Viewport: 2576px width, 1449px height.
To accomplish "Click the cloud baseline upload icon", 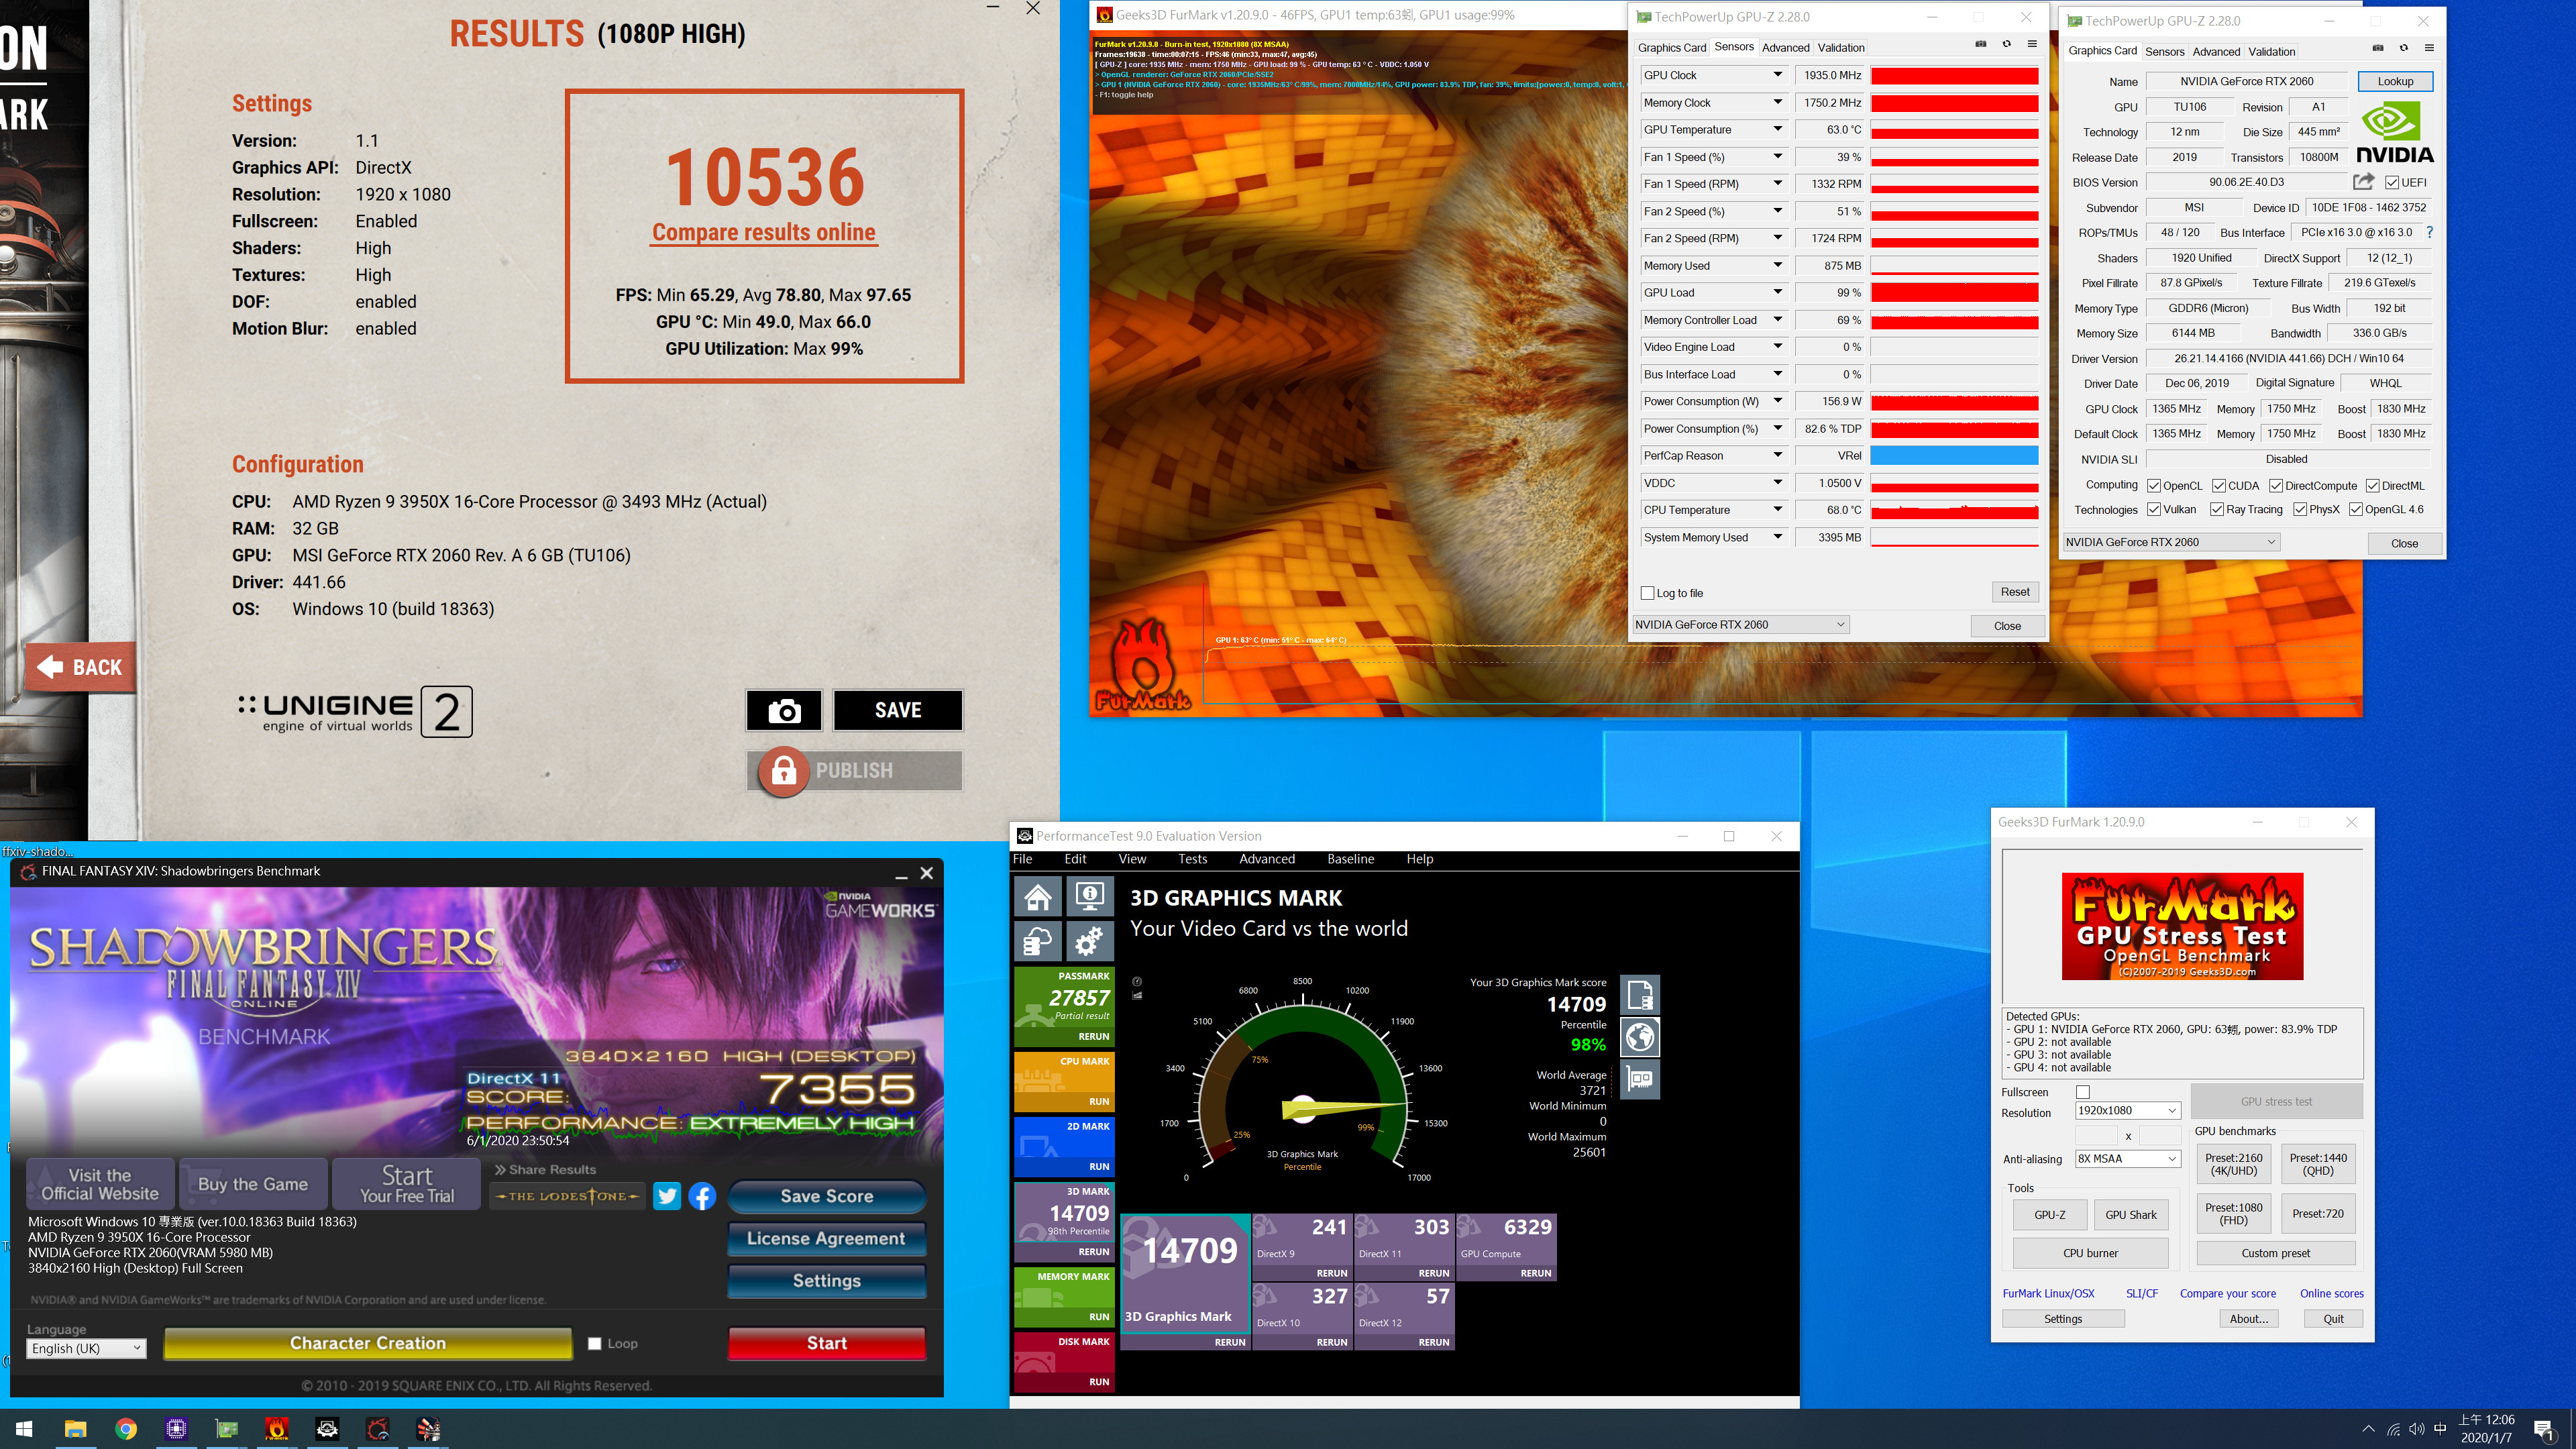I will tap(1038, 941).
